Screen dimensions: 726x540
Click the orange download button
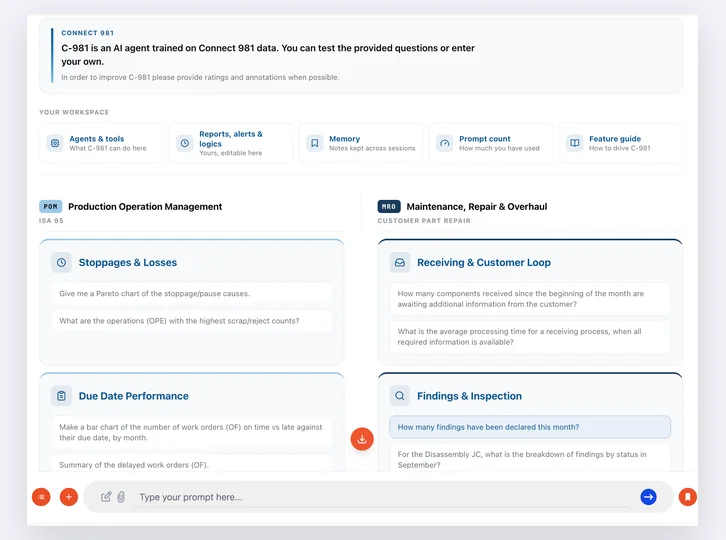(x=362, y=439)
